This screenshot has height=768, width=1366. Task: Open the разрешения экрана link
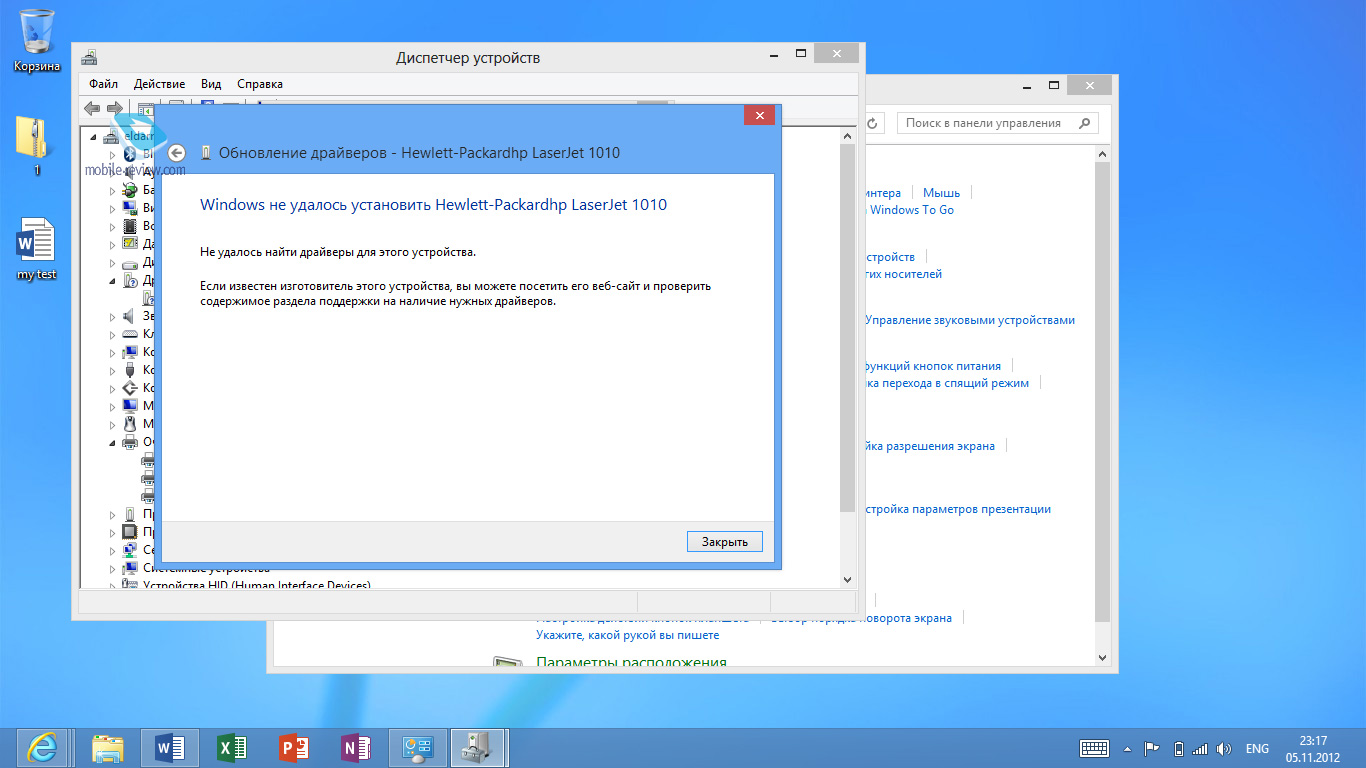tap(930, 446)
